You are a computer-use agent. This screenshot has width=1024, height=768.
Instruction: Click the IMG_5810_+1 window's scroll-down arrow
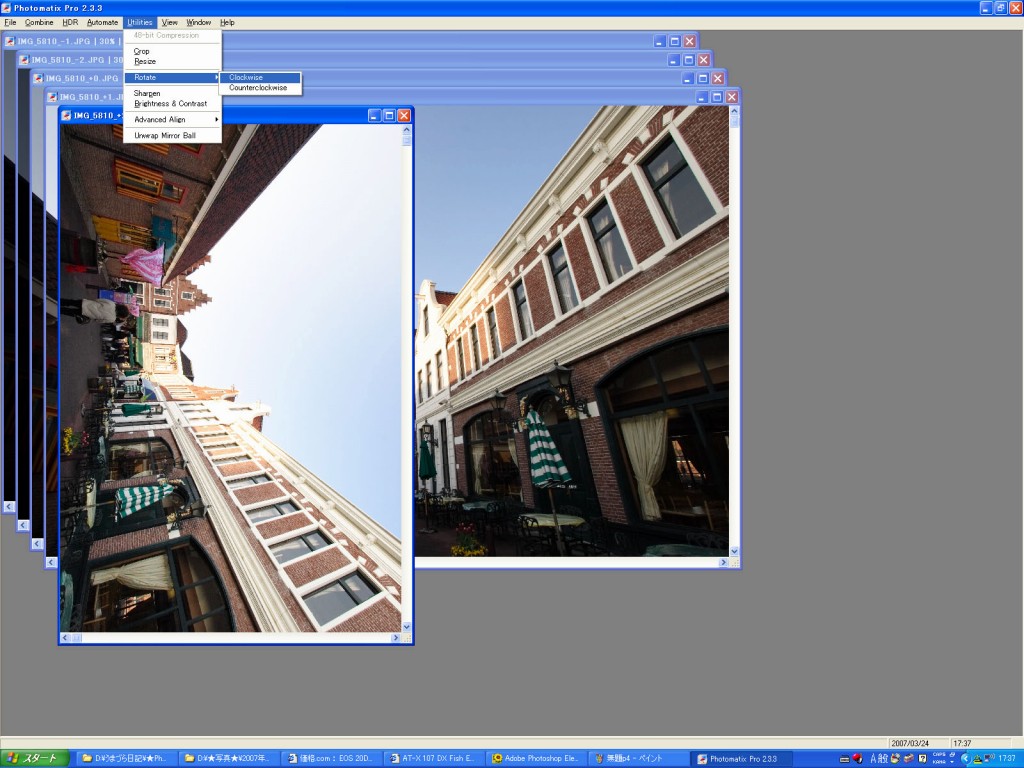coord(734,551)
